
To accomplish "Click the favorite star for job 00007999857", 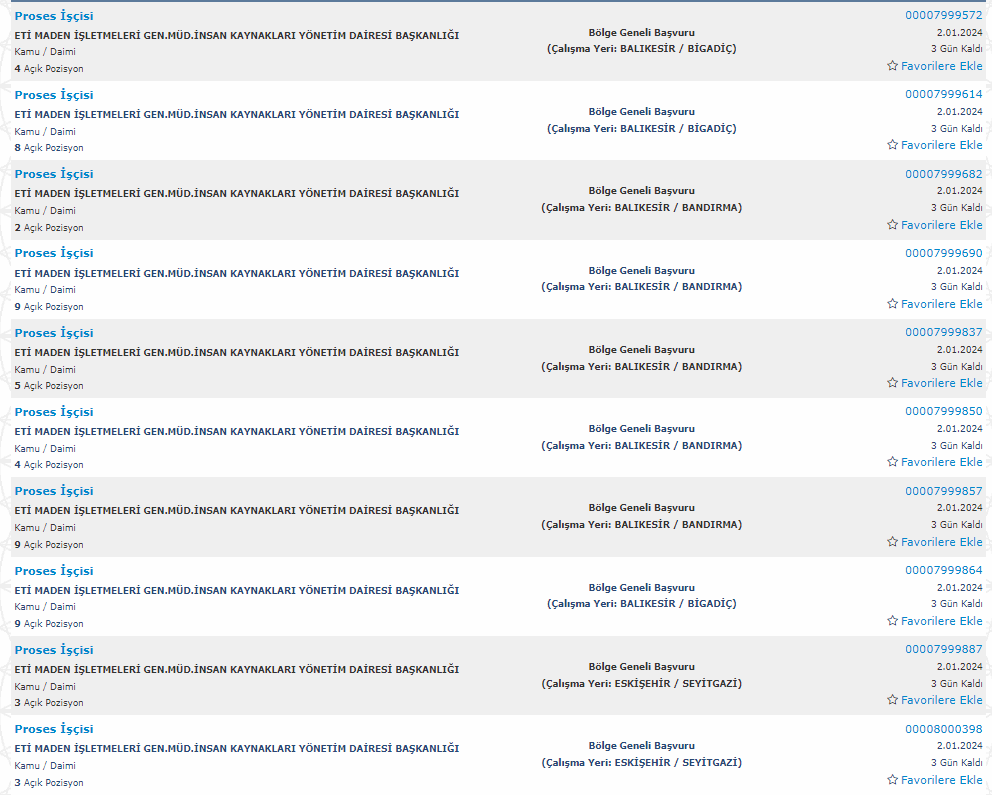I will point(892,542).
